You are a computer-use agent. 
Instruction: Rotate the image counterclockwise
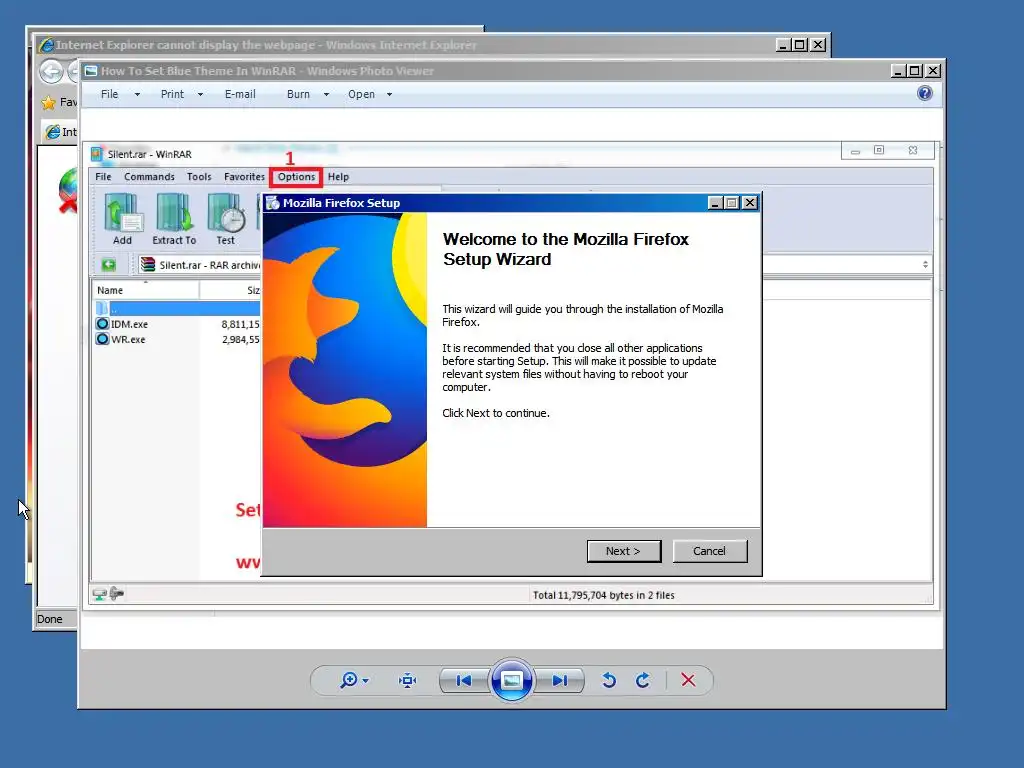coord(609,680)
